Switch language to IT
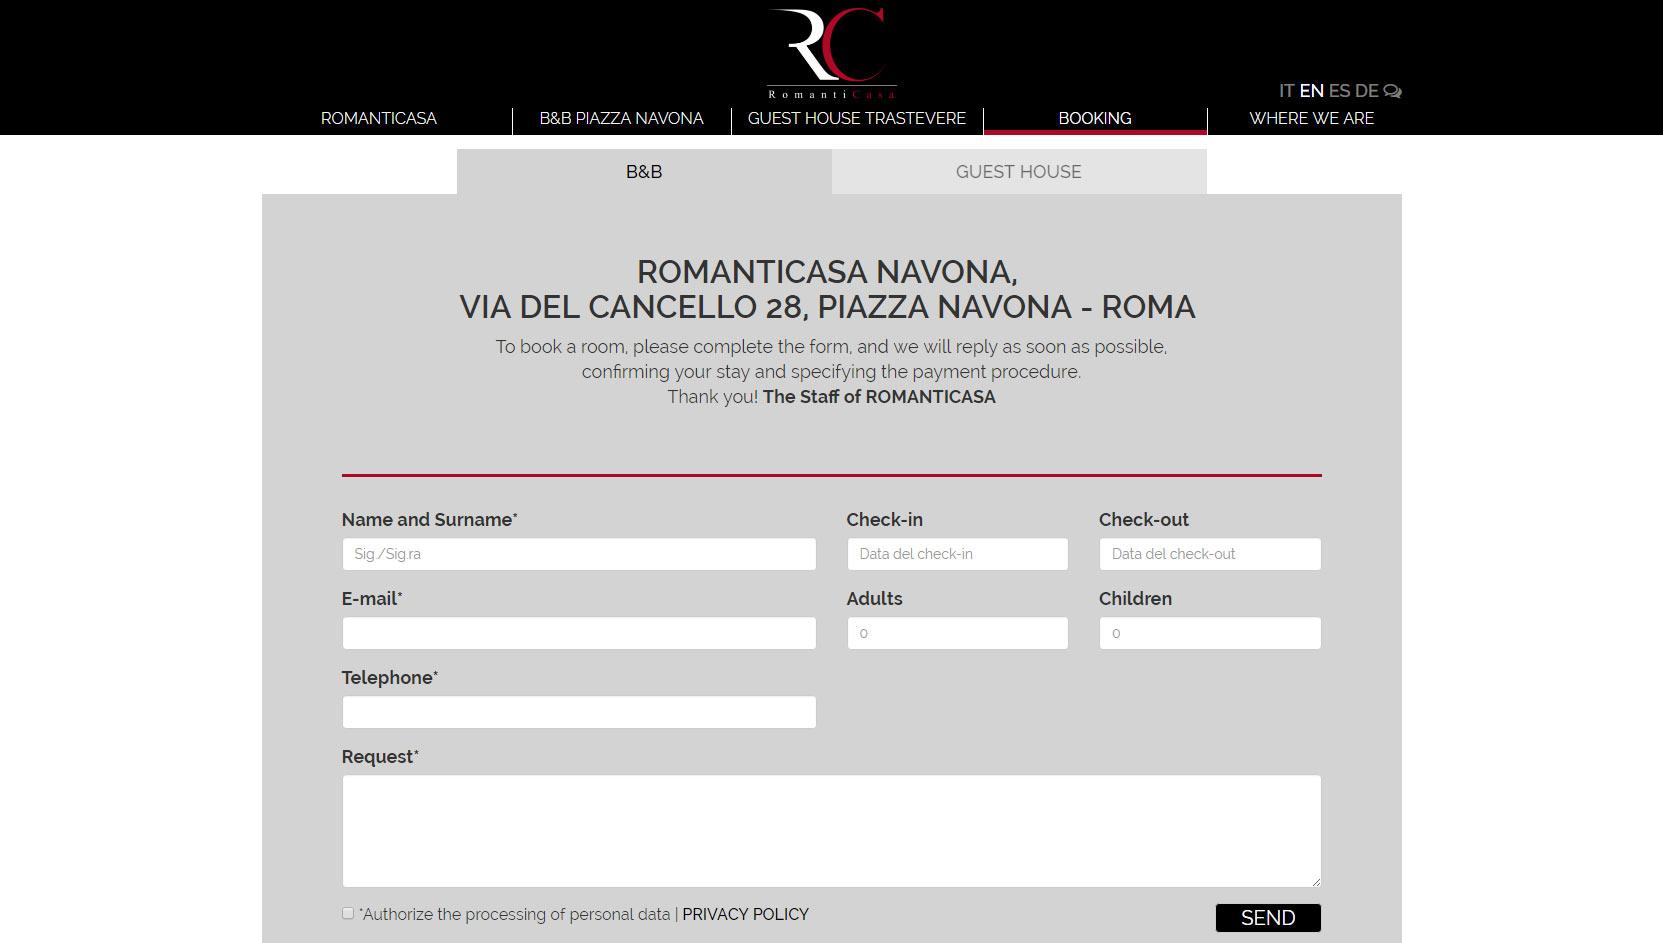 click(x=1286, y=91)
